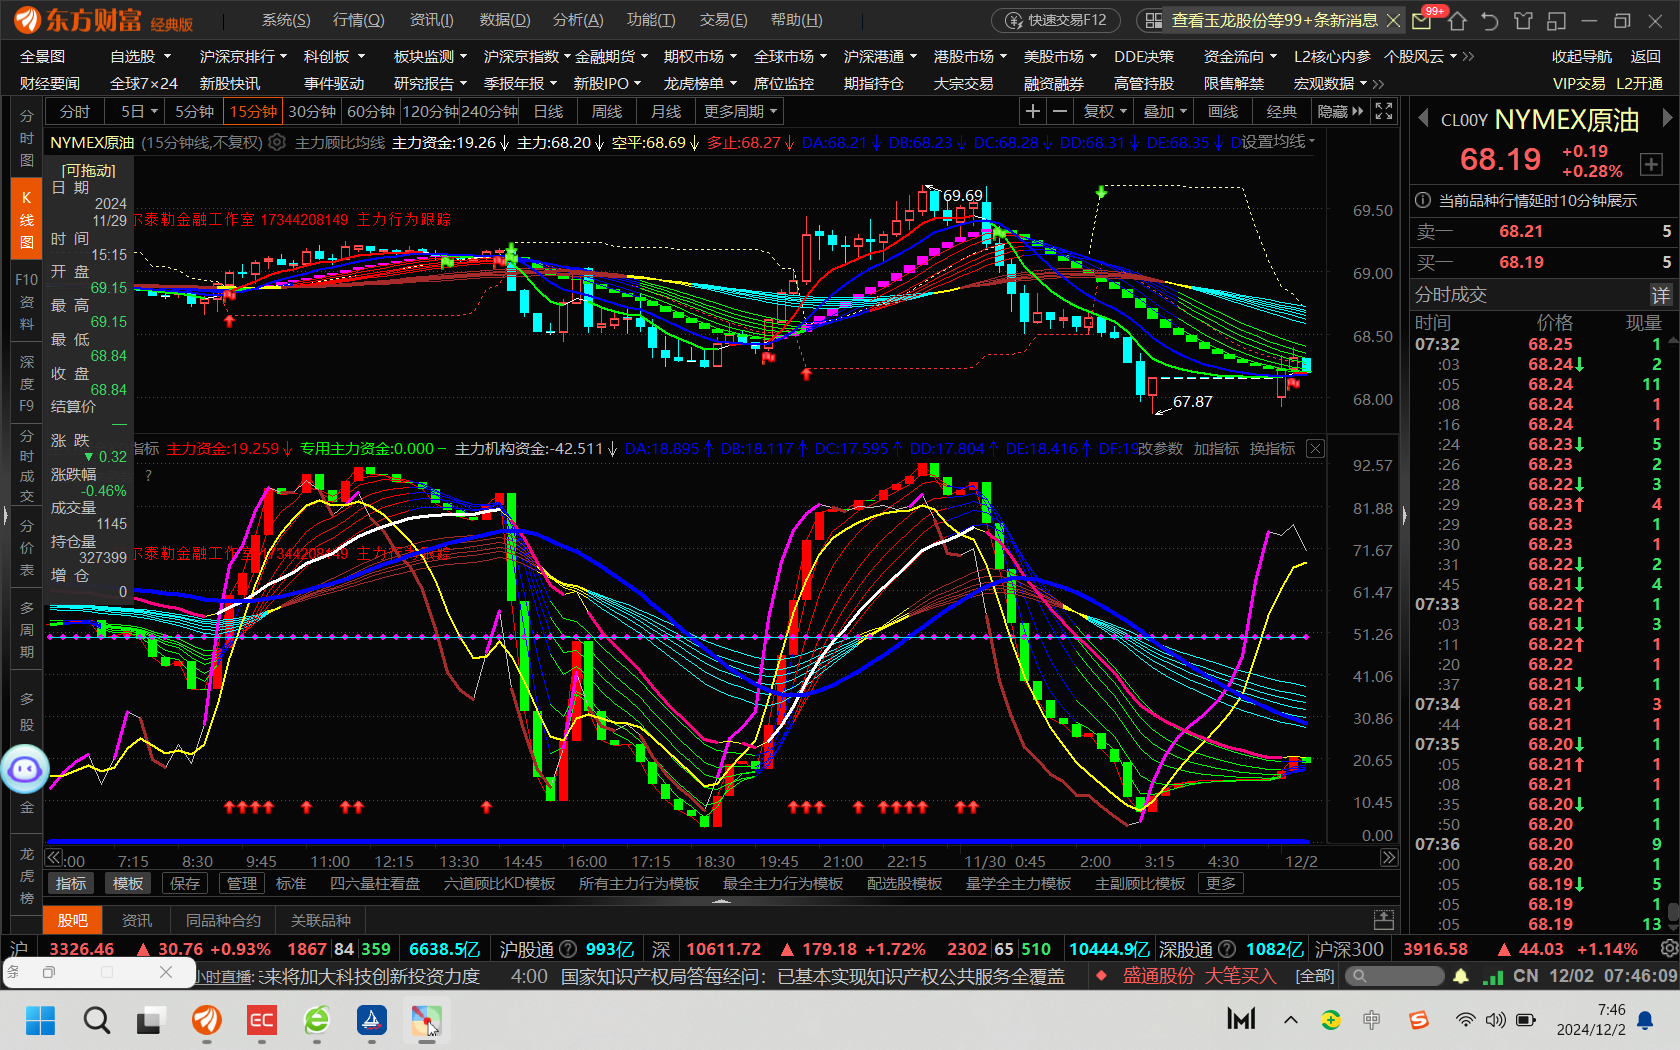Click the 管理 template button
1680x1050 pixels.
pos(242,884)
